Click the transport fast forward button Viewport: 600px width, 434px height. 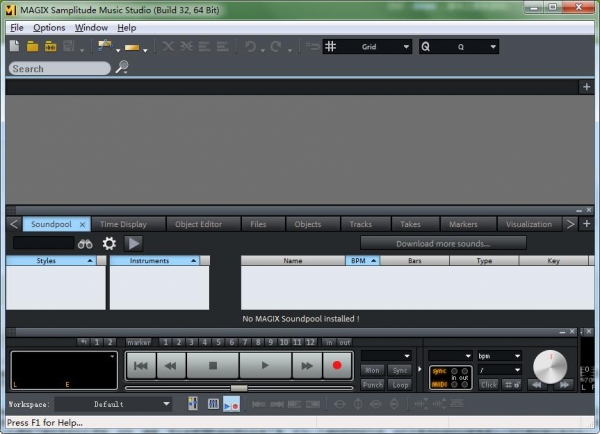(x=307, y=366)
